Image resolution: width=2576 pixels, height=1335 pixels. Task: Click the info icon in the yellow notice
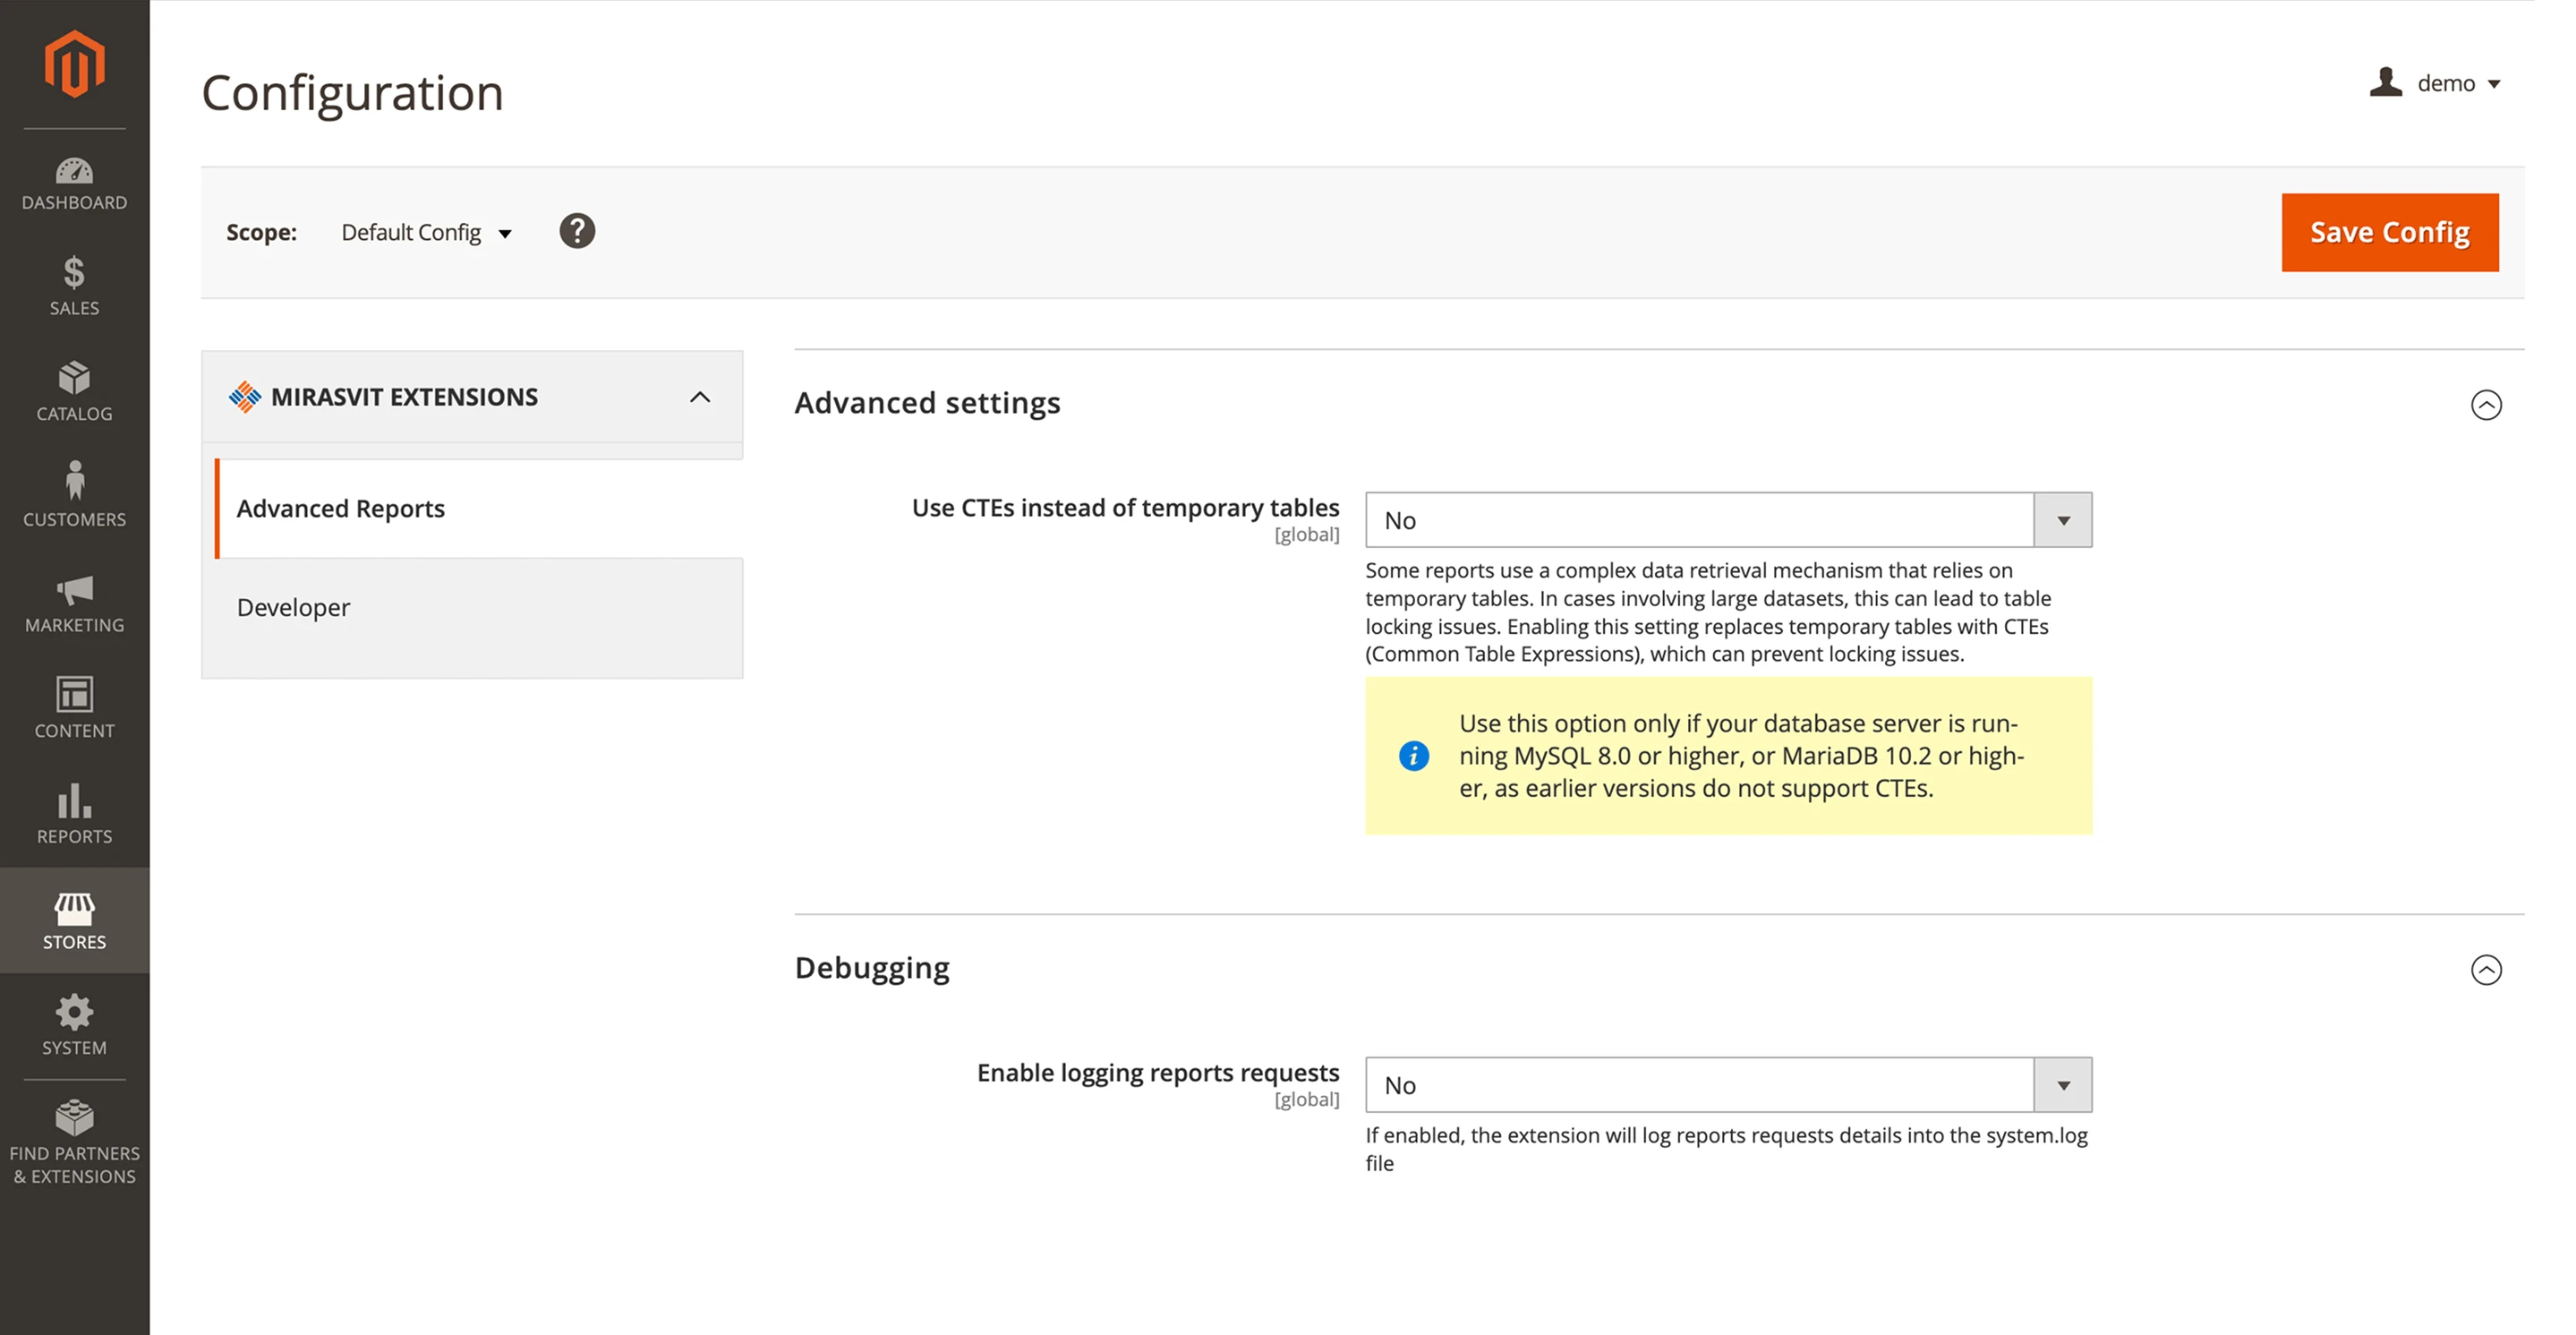coord(1413,756)
